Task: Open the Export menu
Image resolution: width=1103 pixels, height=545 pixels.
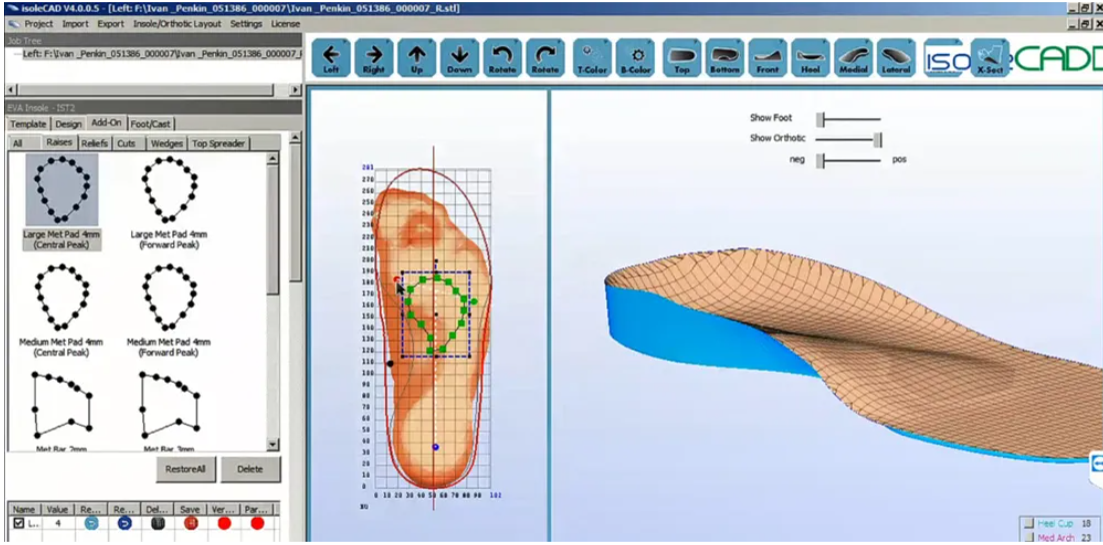Action: (110, 23)
